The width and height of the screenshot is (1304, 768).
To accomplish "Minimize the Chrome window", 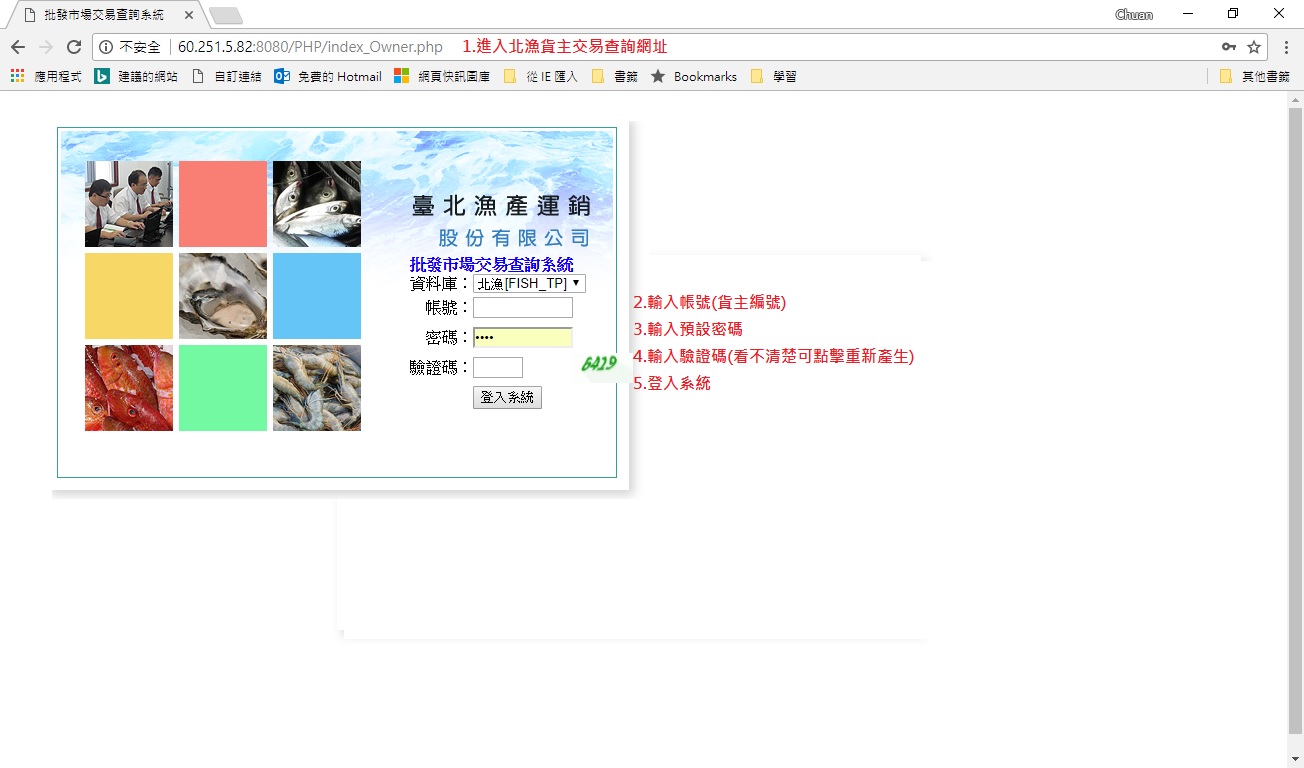I will (x=1187, y=14).
